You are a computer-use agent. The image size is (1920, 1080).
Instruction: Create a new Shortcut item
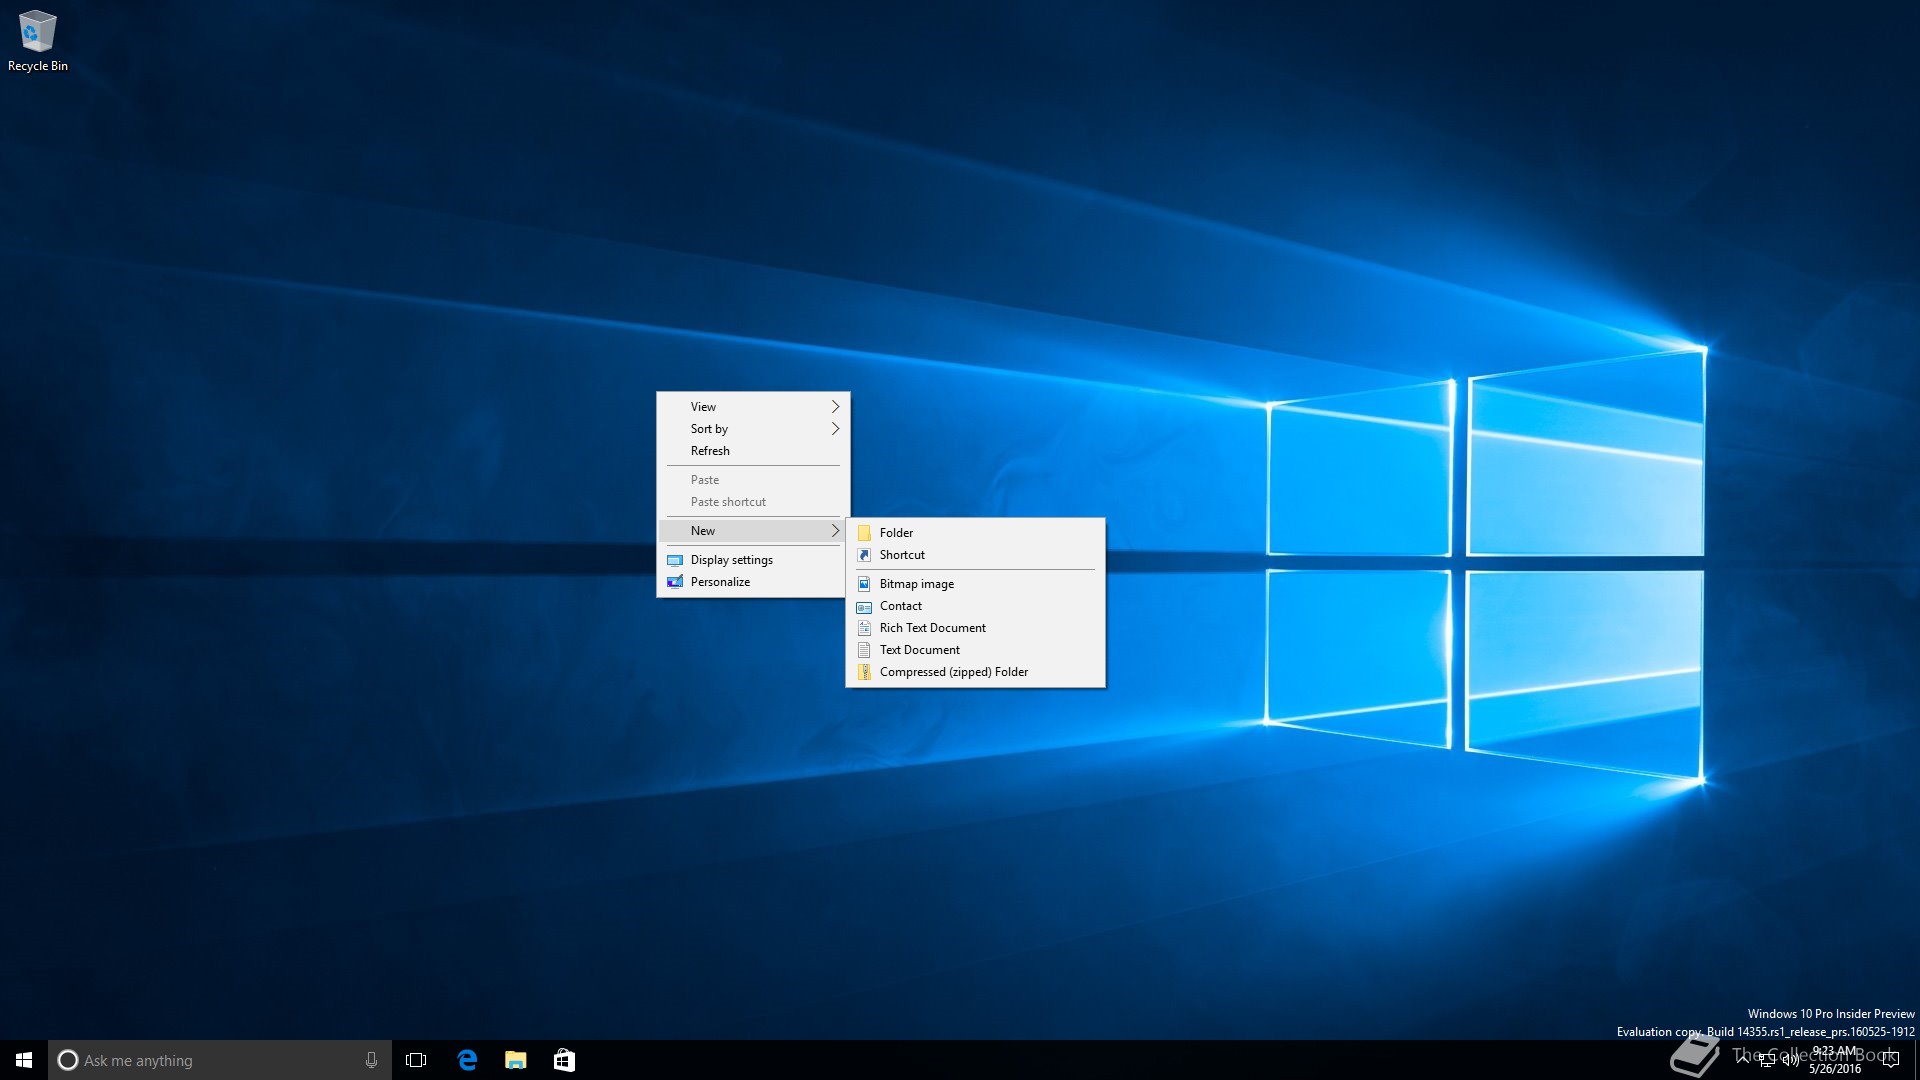[x=902, y=555]
